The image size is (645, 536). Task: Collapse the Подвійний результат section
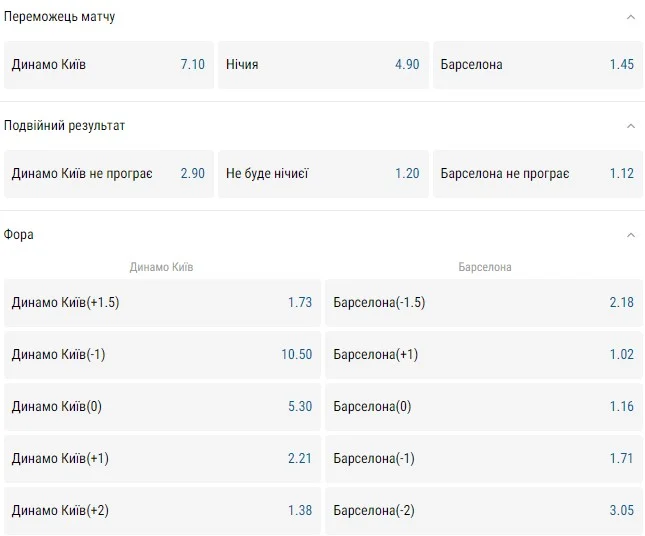[630, 126]
